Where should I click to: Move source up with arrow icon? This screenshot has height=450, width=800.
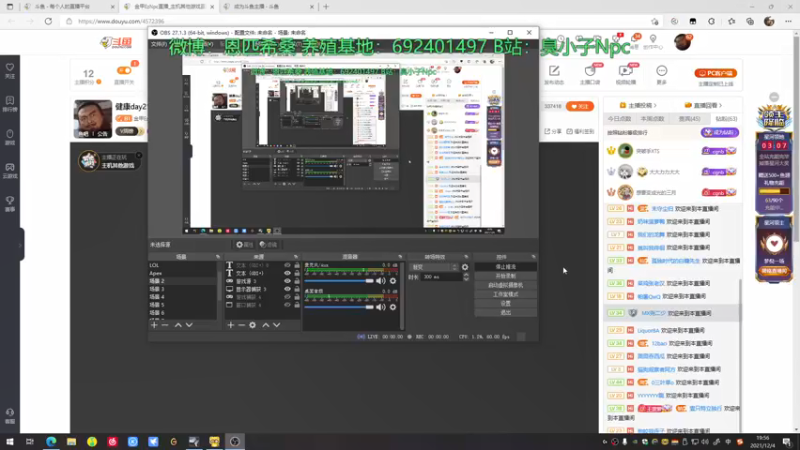[x=266, y=325]
